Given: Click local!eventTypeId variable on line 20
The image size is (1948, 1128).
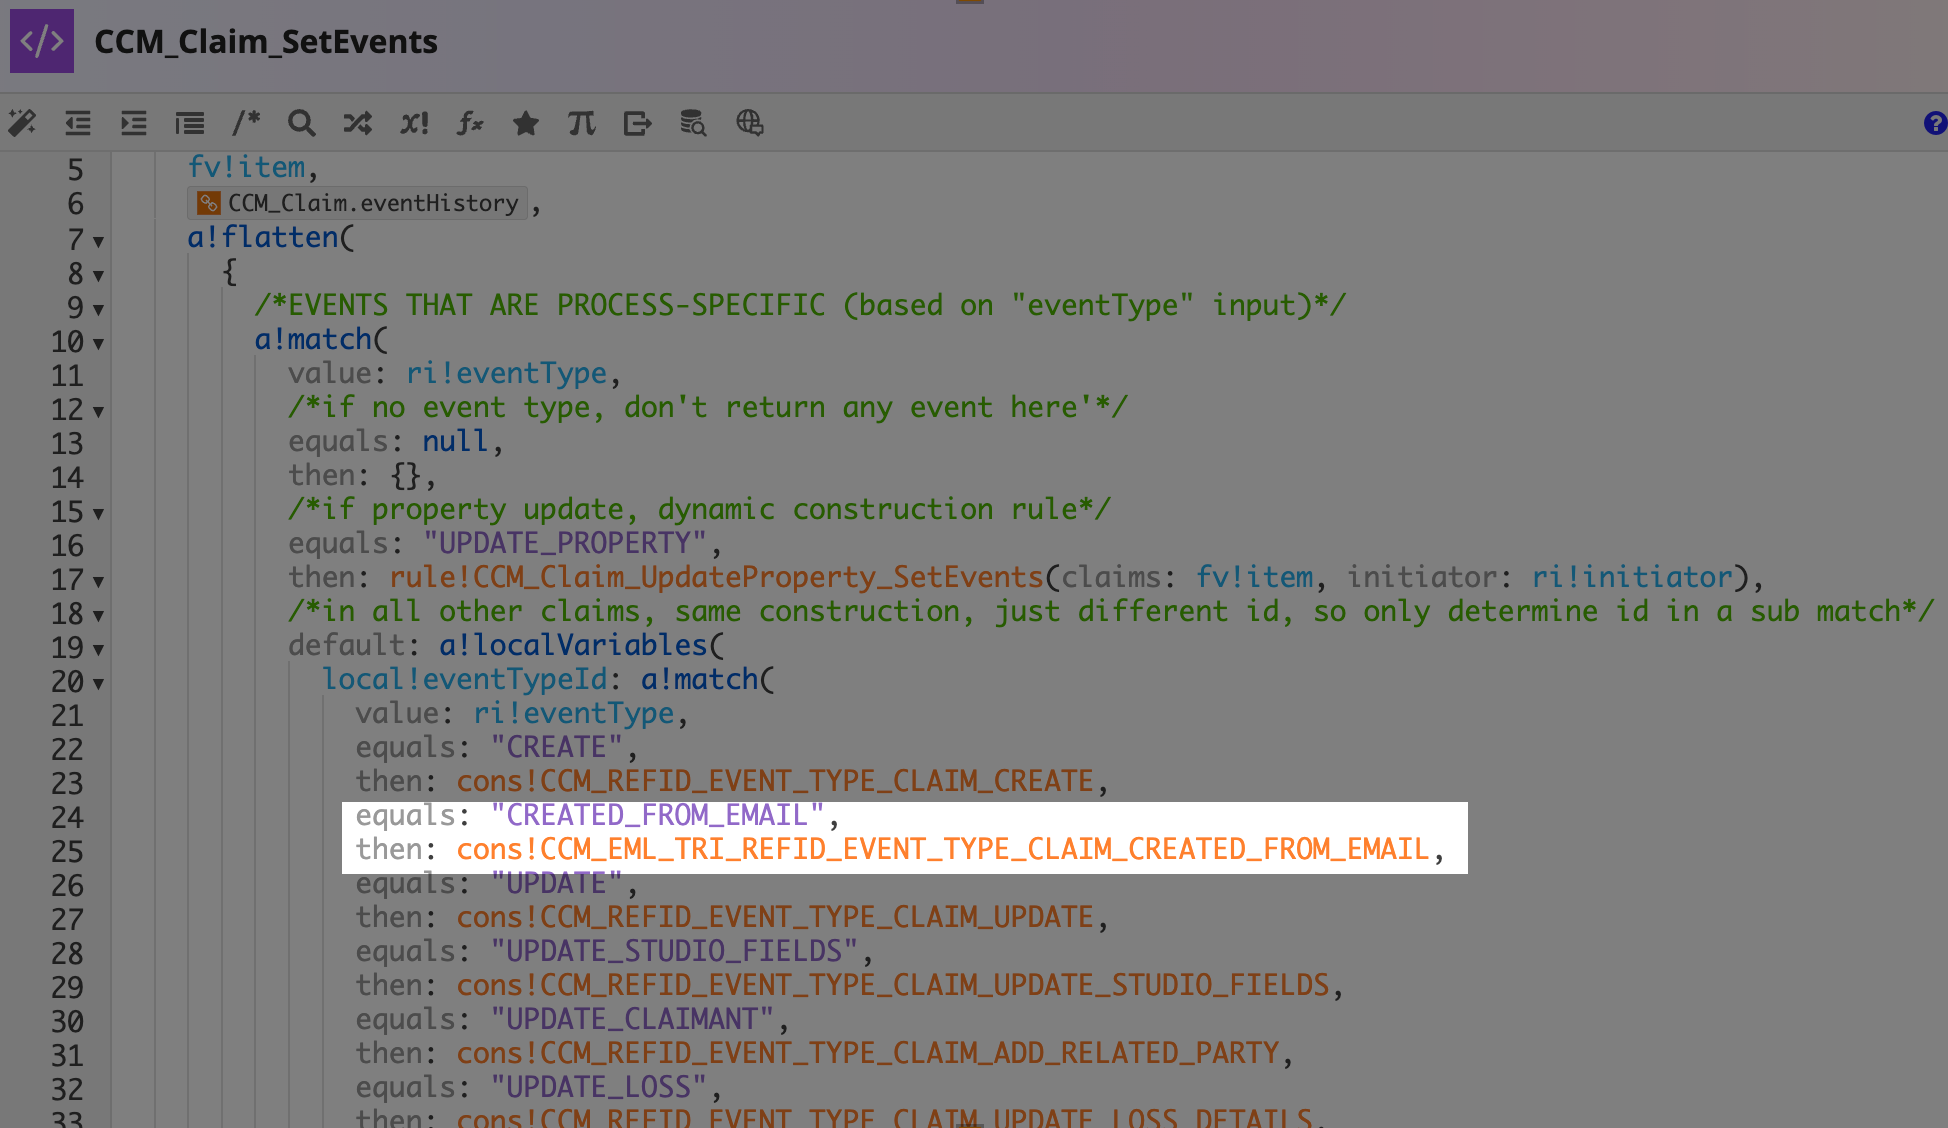Looking at the screenshot, I should (465, 679).
